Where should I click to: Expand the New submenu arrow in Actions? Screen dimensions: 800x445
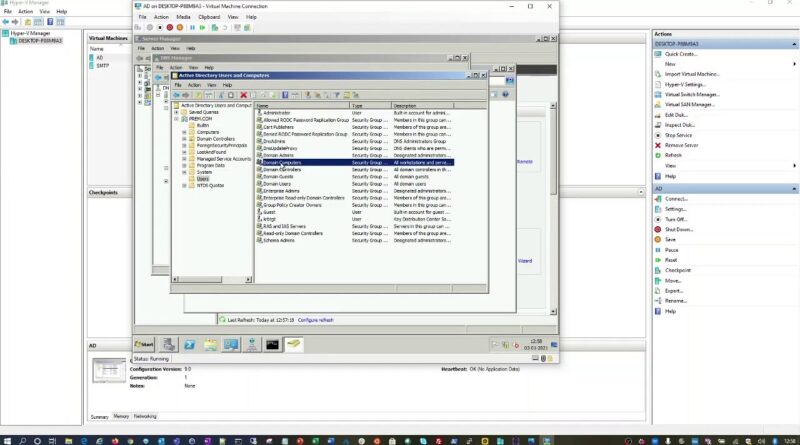pos(794,64)
